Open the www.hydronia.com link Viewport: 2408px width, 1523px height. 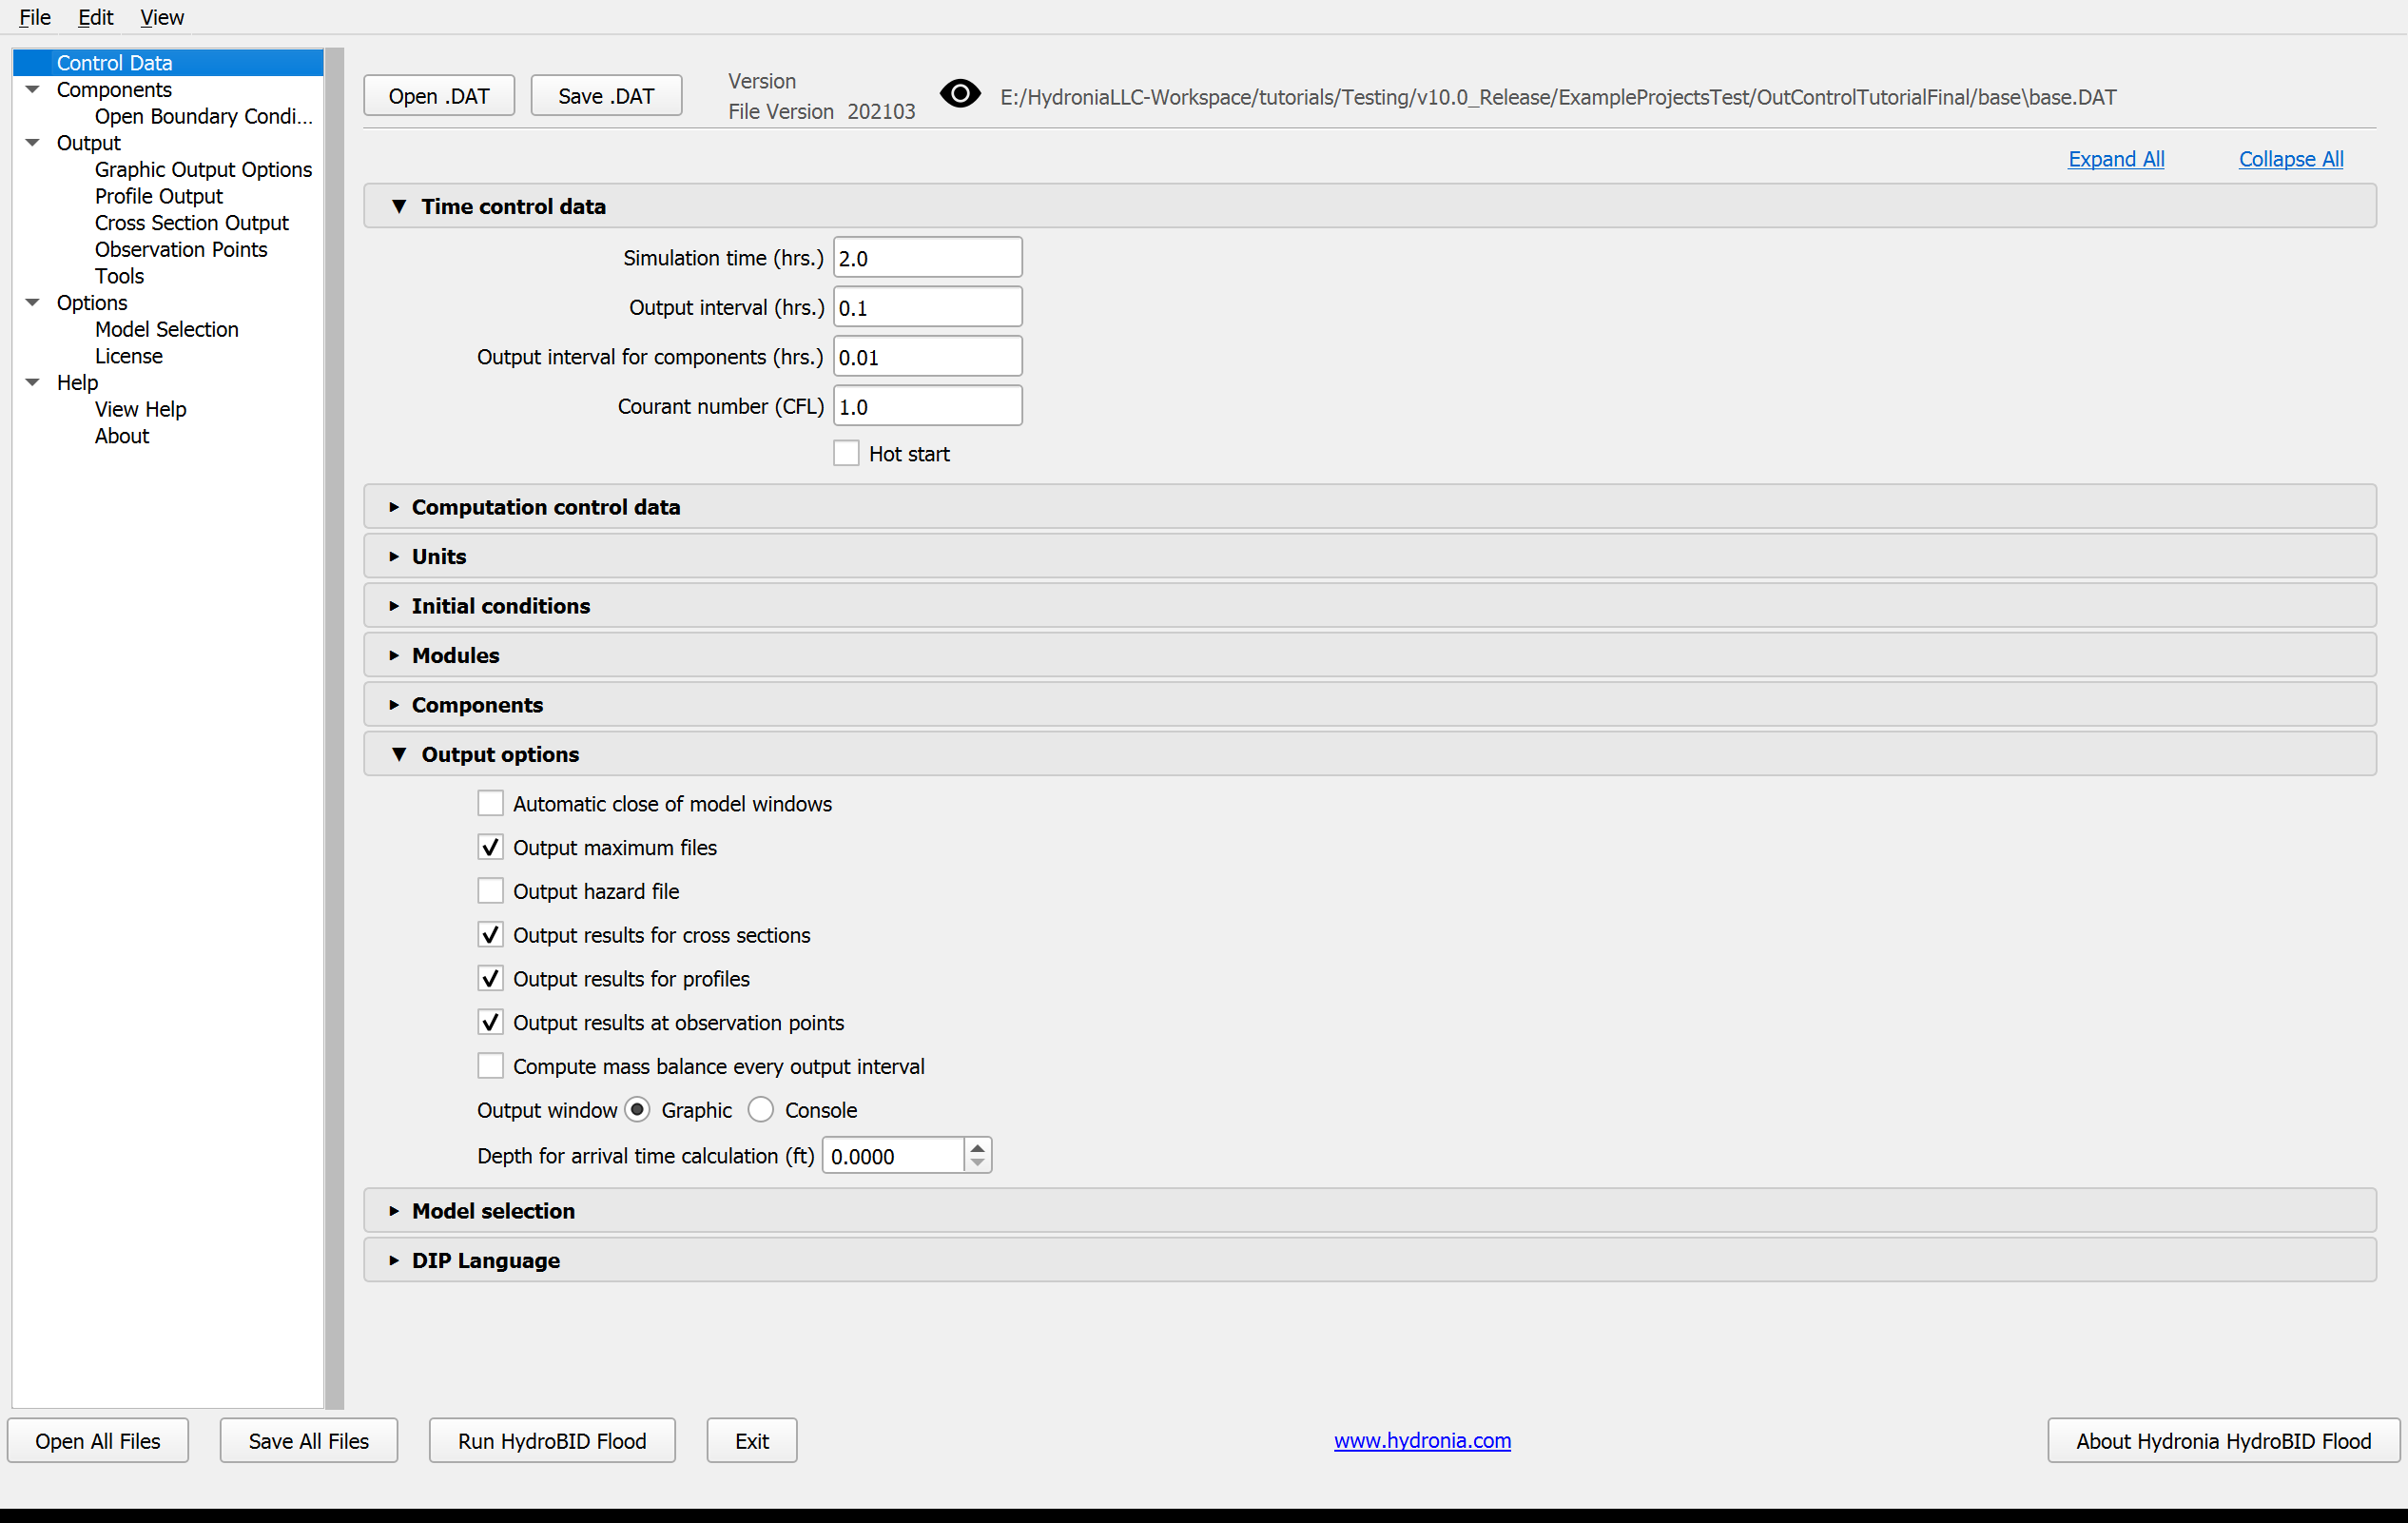(1422, 1440)
